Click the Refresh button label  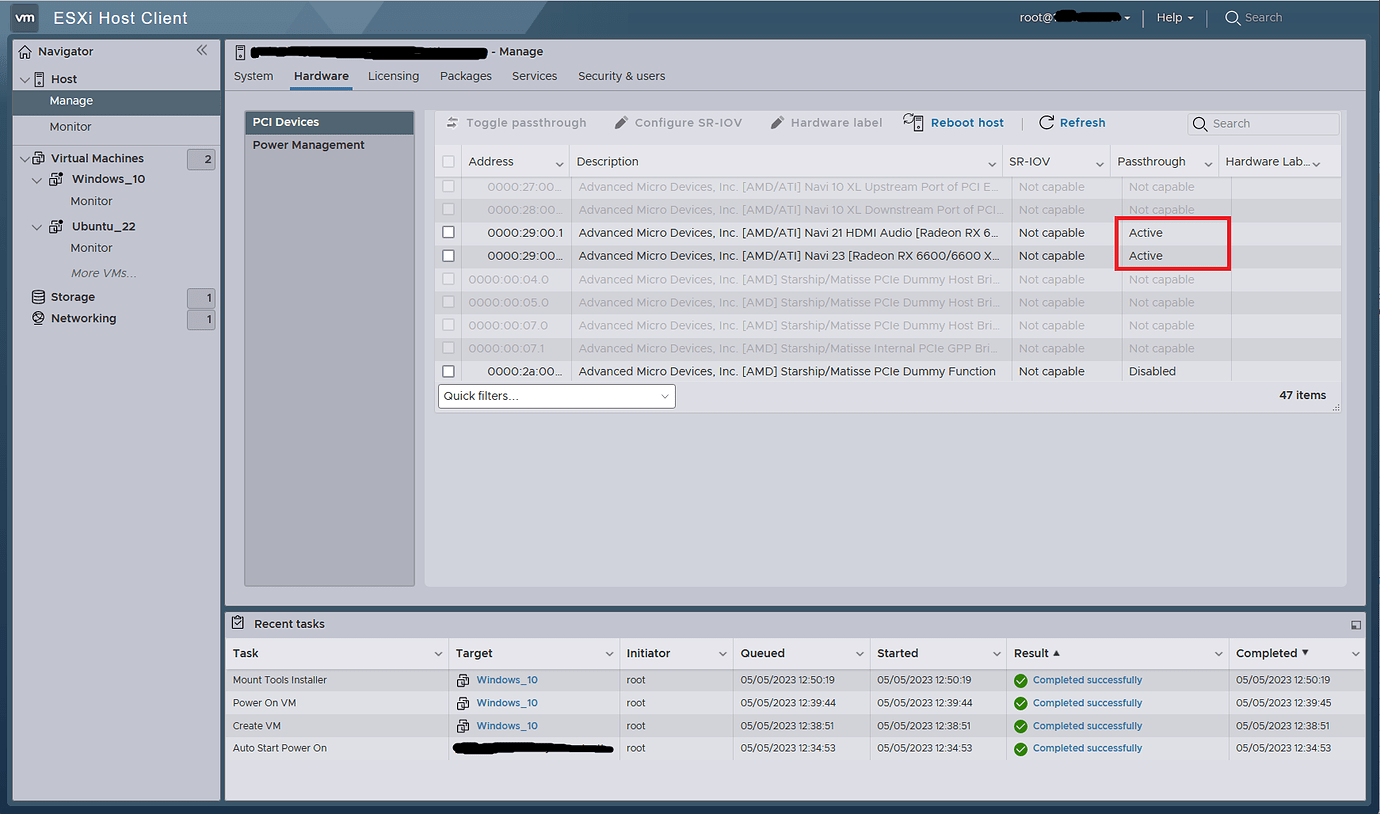[x=1082, y=123]
